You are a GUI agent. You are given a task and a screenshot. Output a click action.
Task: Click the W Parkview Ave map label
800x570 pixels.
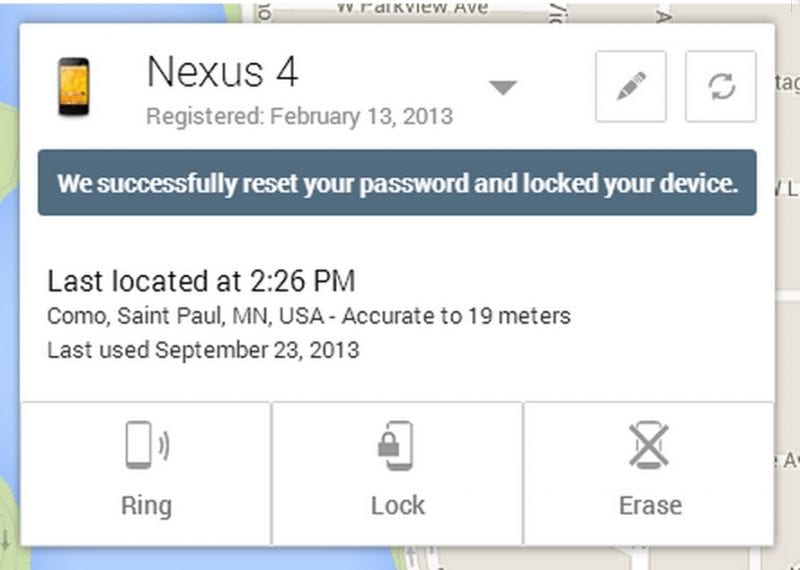click(x=411, y=8)
